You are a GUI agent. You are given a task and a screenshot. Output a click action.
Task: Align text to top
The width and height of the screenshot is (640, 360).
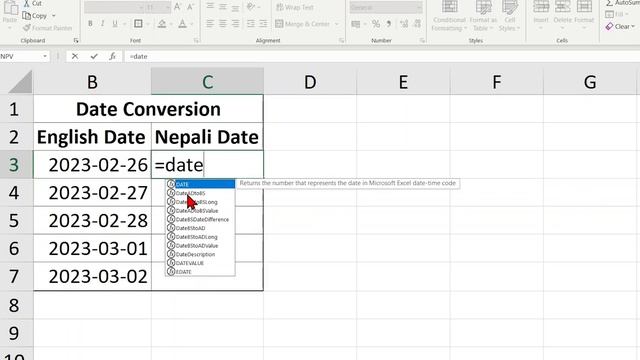click(x=210, y=7)
